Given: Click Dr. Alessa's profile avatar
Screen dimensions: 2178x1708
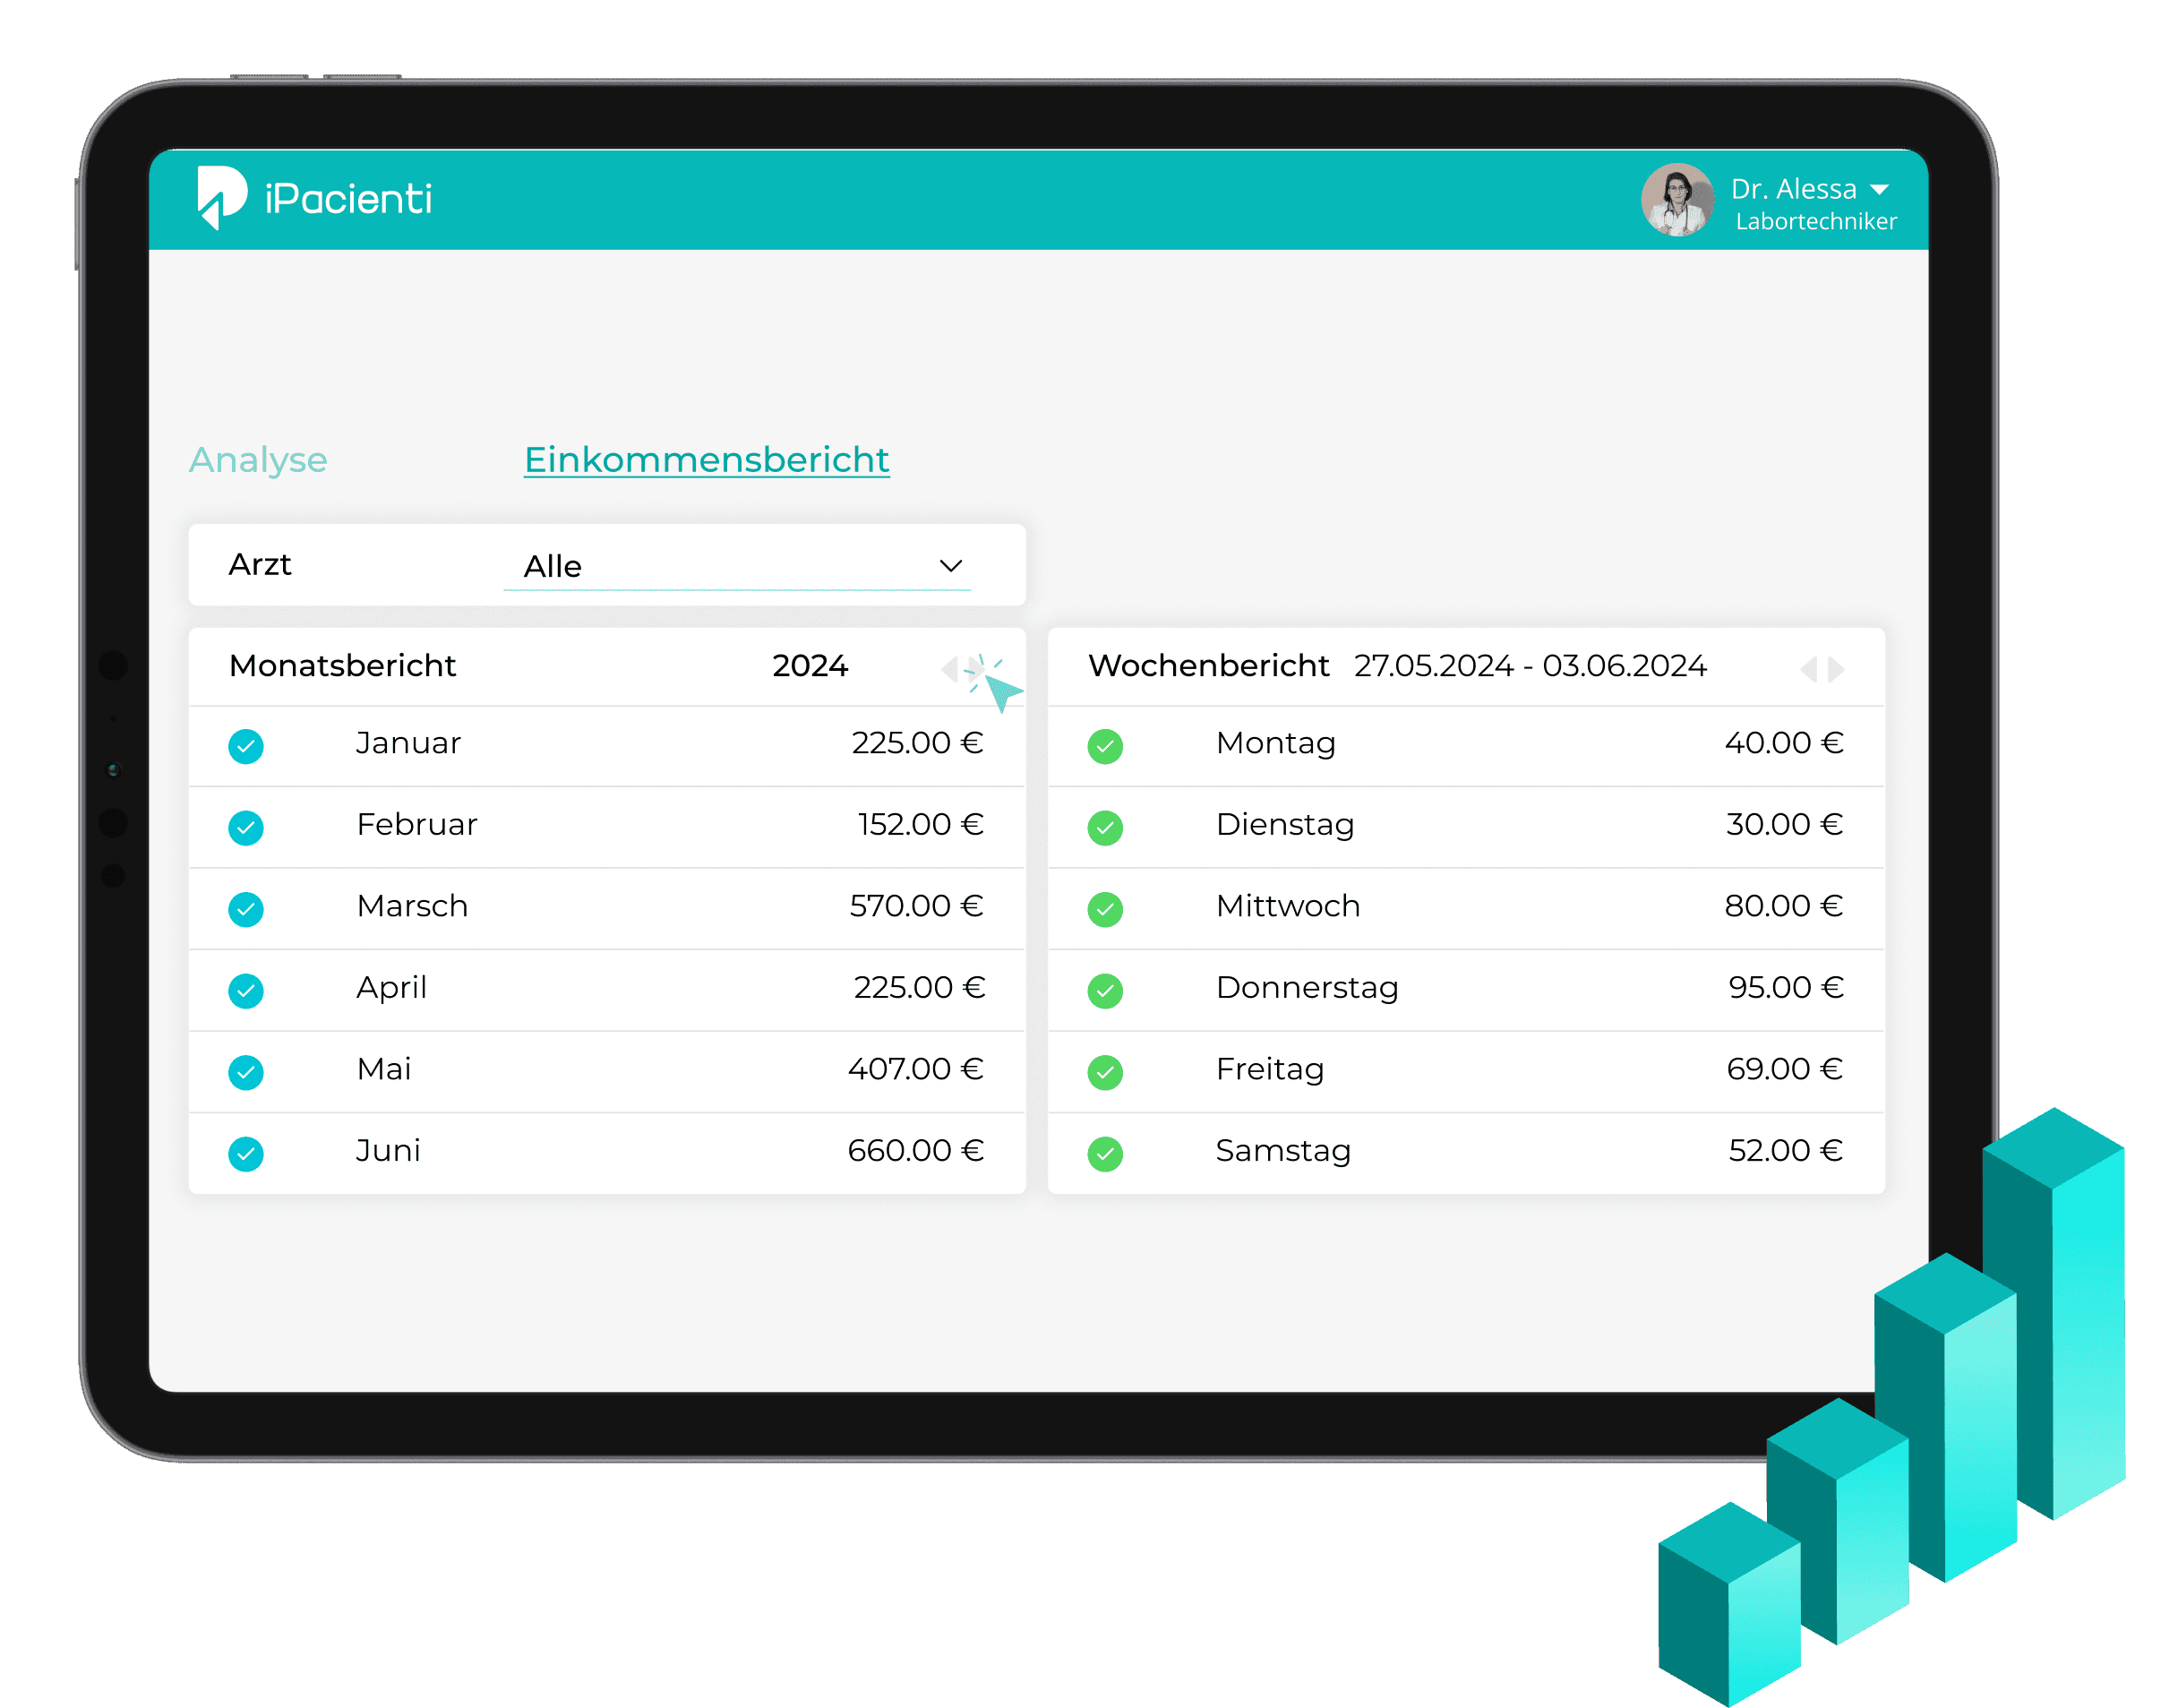Looking at the screenshot, I should point(1677,200).
